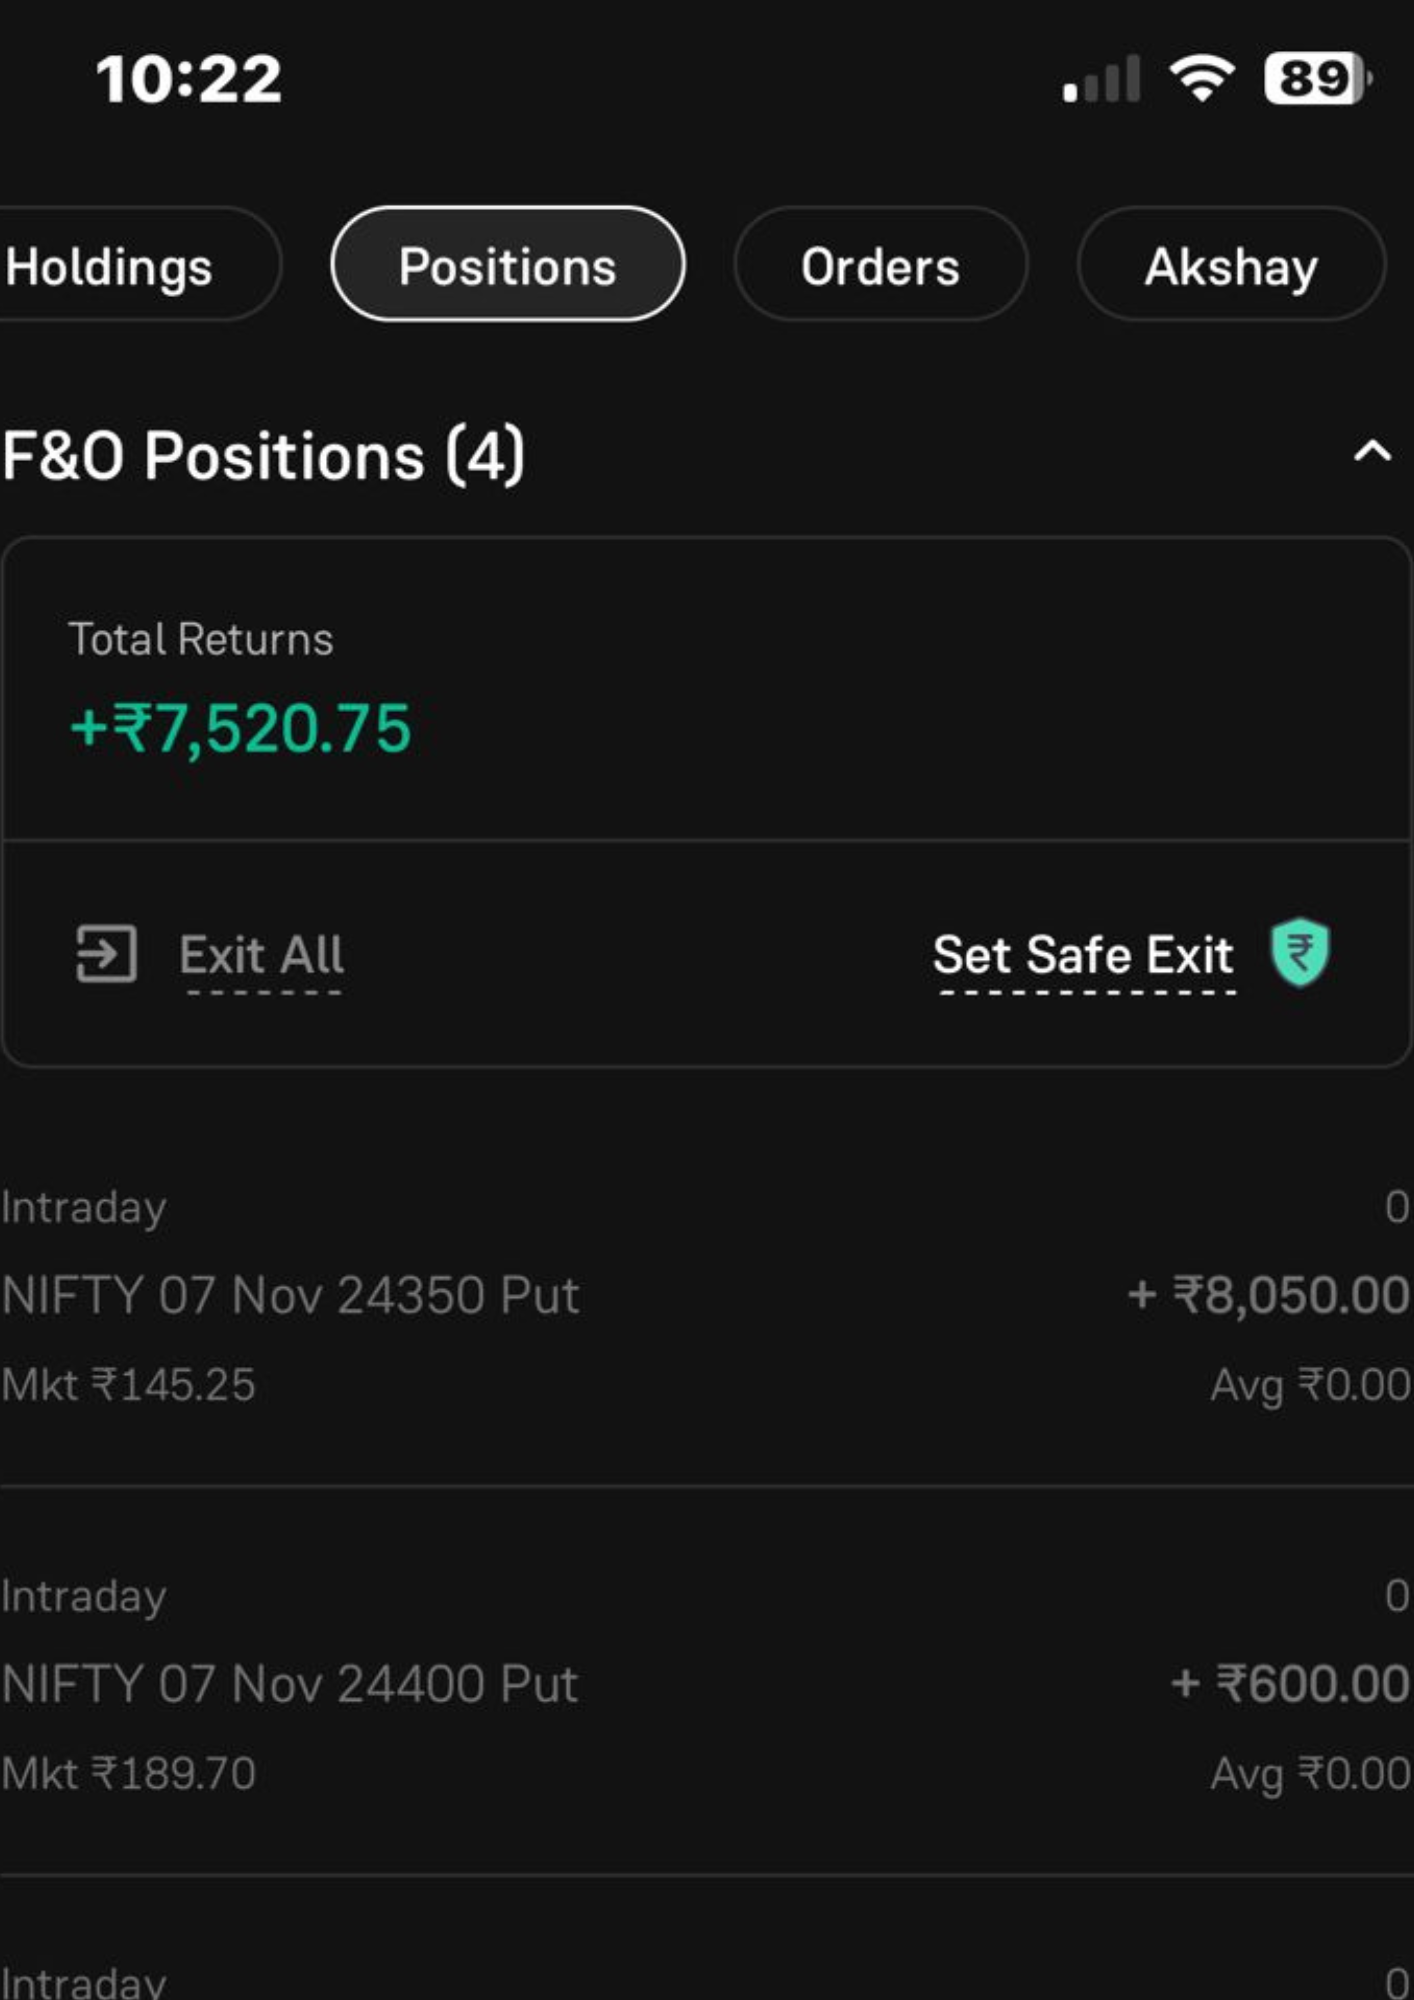Screen dimensions: 1414x2000
Task: Tap the battery indicator showing 89
Action: (1318, 78)
